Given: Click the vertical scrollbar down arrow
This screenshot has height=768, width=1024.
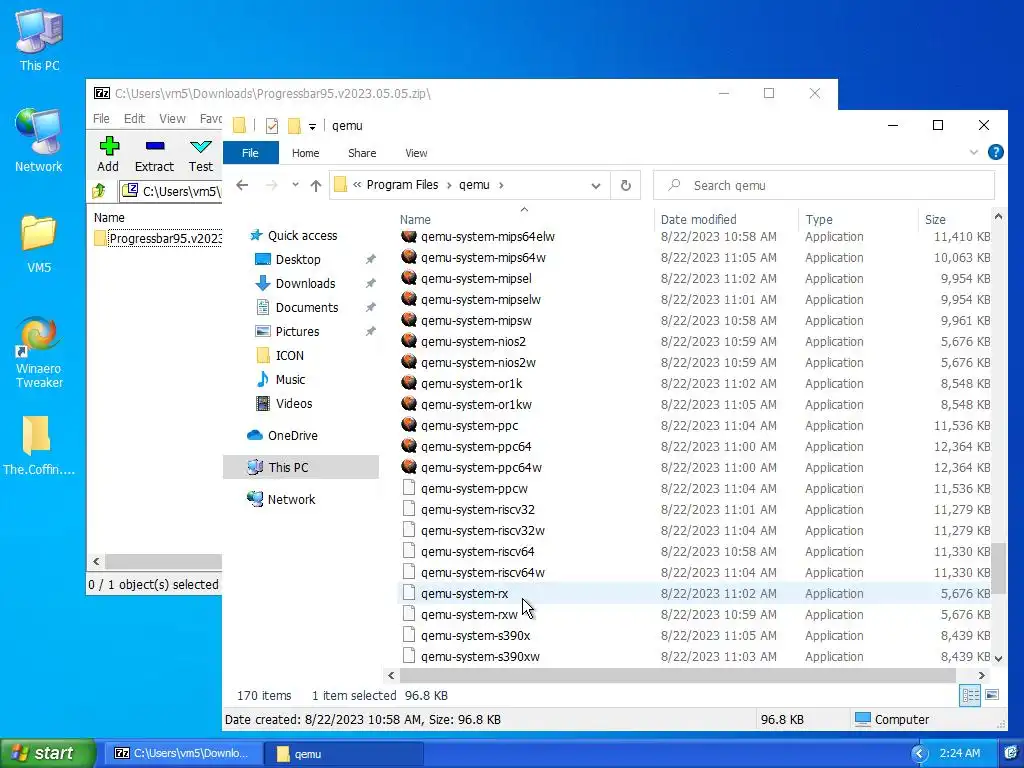Looking at the screenshot, I should pyautogui.click(x=998, y=658).
